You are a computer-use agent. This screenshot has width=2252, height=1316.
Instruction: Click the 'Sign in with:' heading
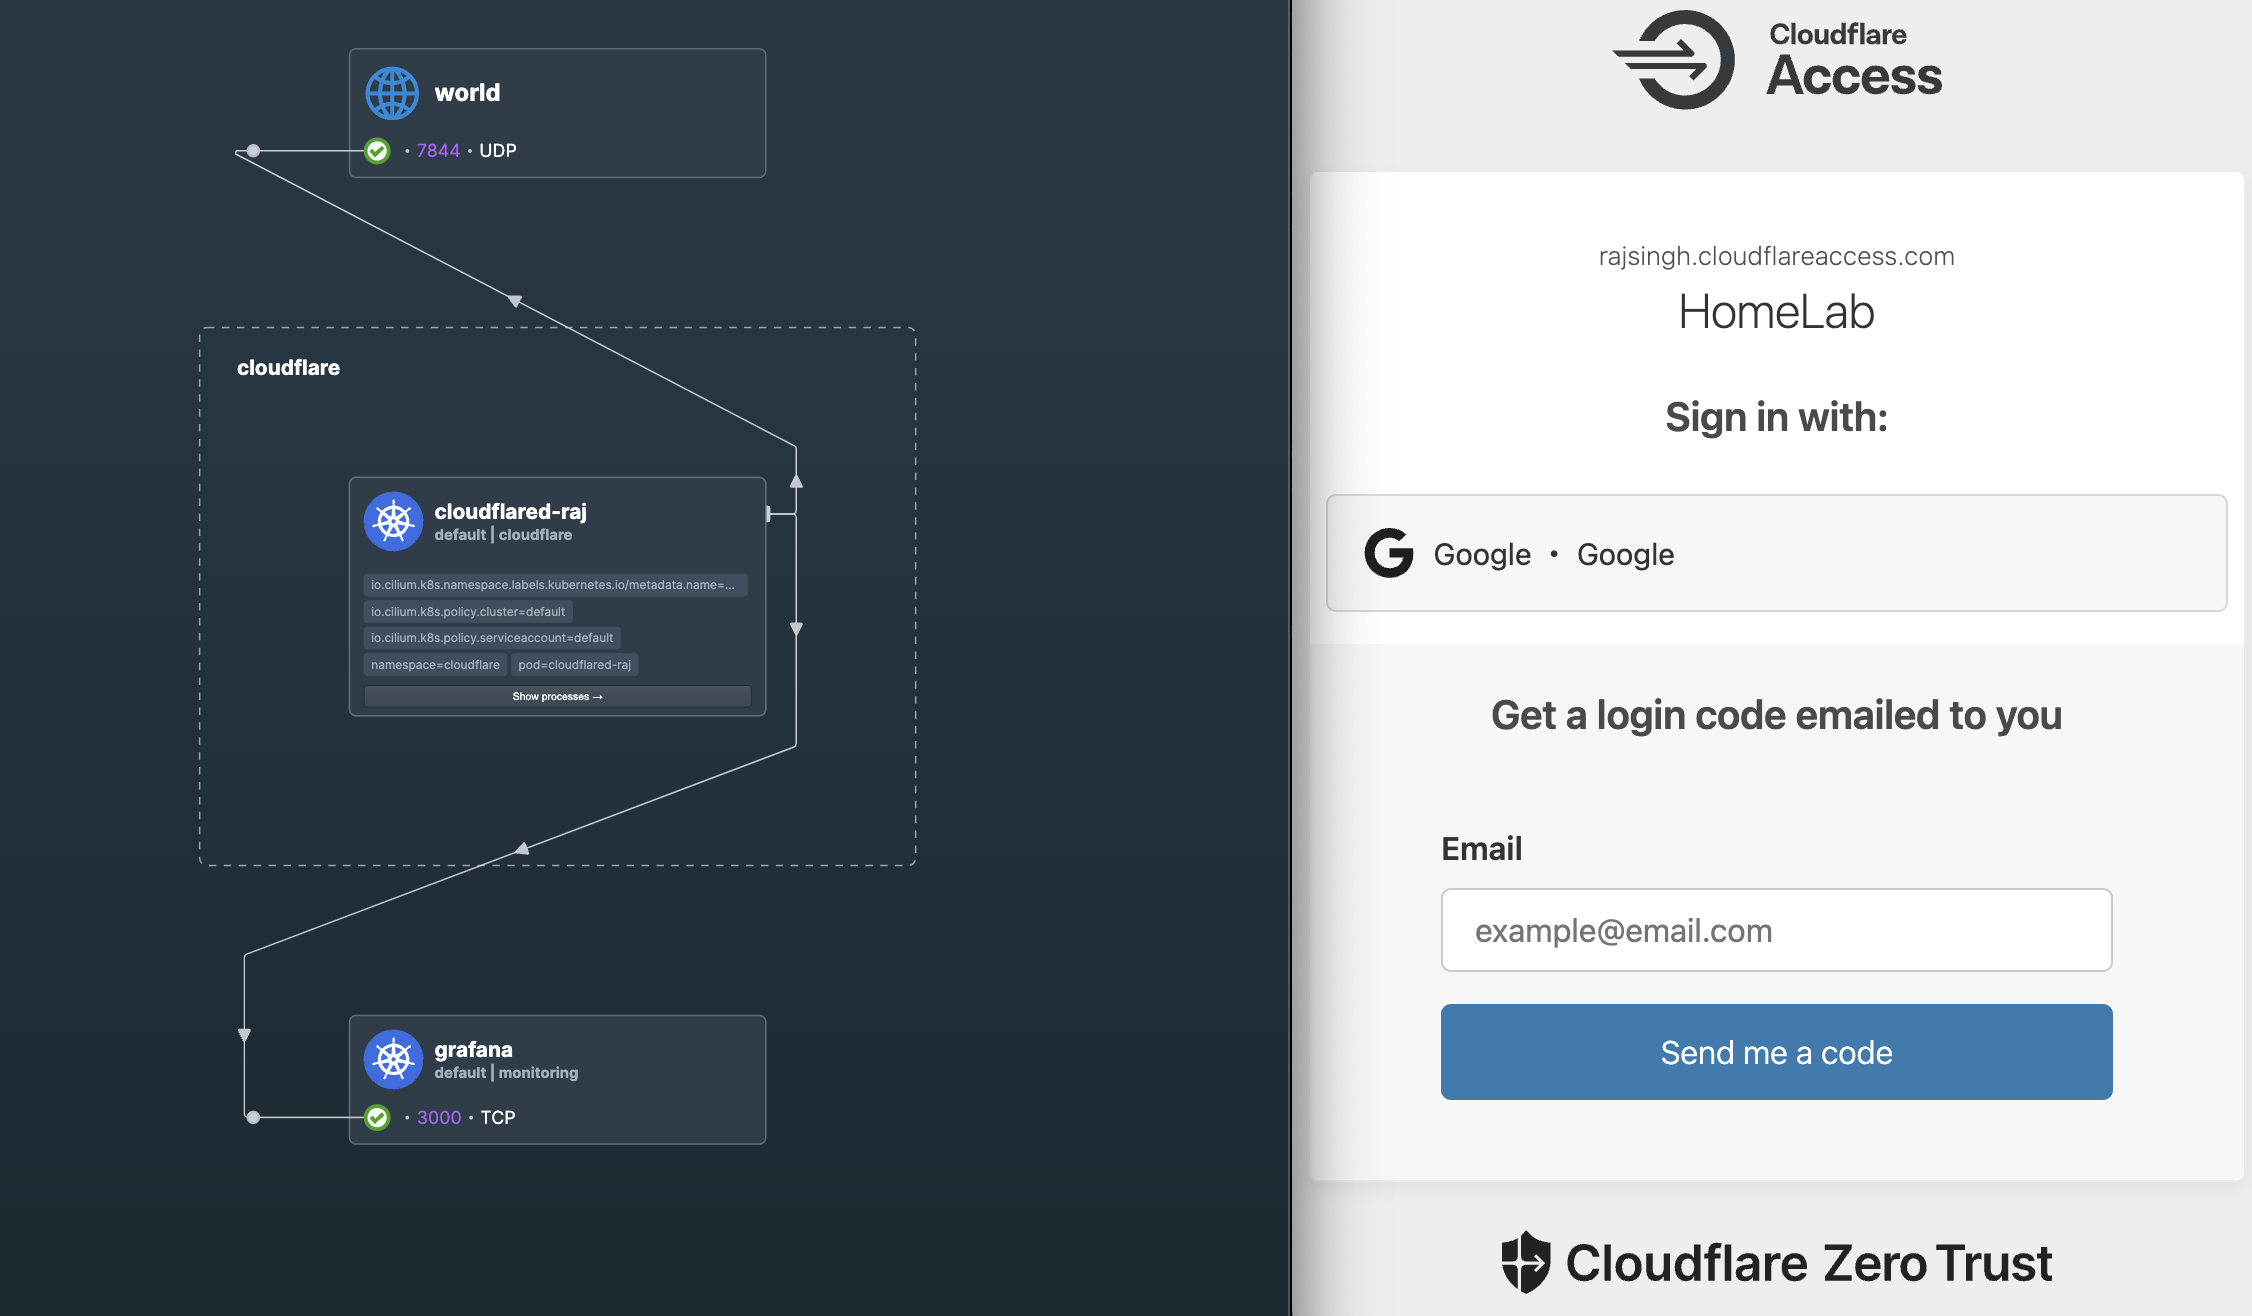click(1776, 417)
